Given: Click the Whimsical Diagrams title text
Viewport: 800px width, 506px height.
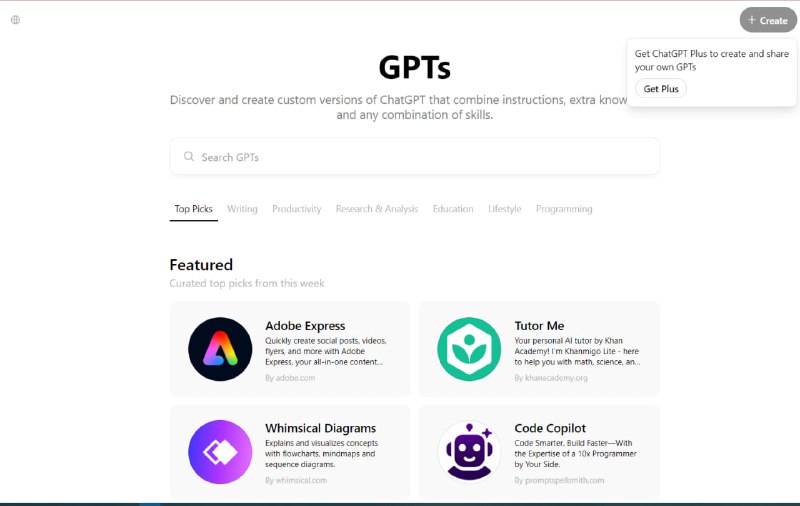Looking at the screenshot, I should pyautogui.click(x=320, y=429).
